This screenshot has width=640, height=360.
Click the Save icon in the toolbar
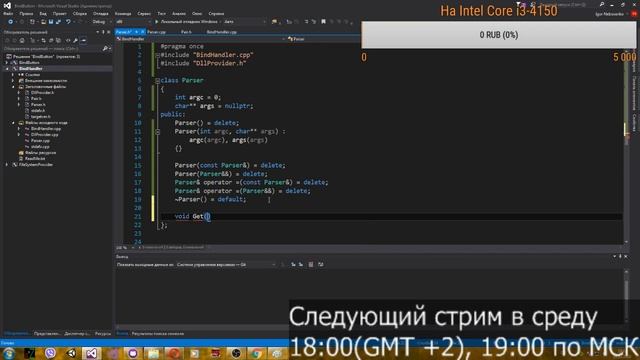tap(51, 22)
